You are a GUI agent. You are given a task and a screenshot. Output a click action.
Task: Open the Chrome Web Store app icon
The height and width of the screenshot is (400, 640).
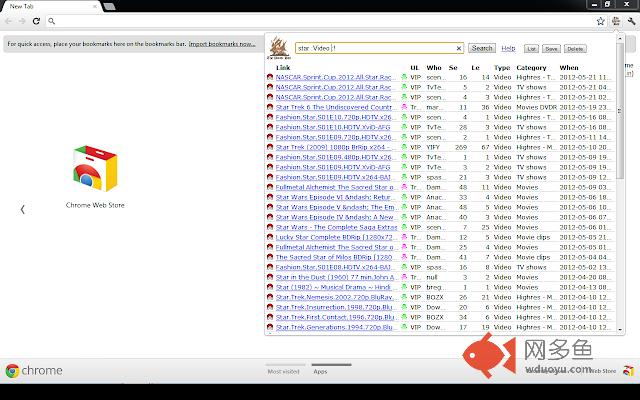tap(95, 169)
